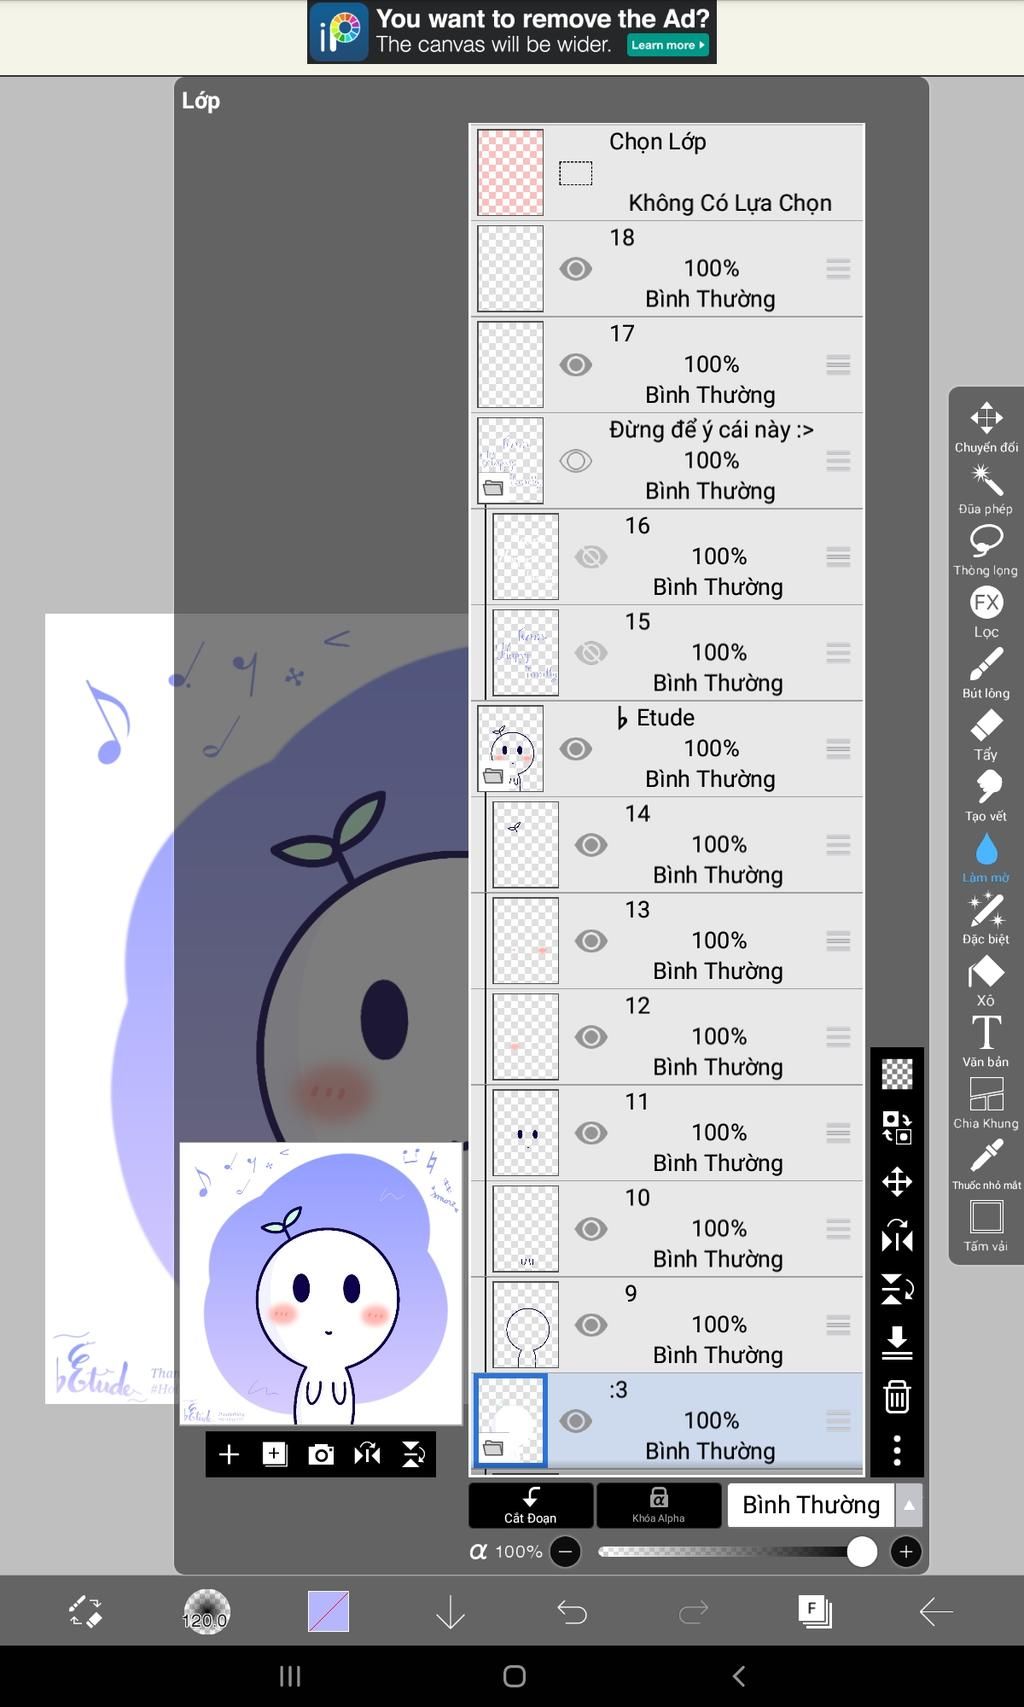Click the checkerboard clear layer icon

(897, 1074)
